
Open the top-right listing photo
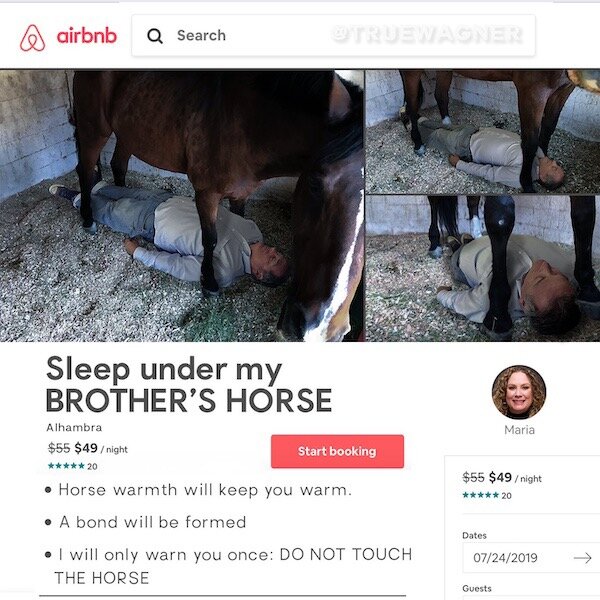[483, 132]
